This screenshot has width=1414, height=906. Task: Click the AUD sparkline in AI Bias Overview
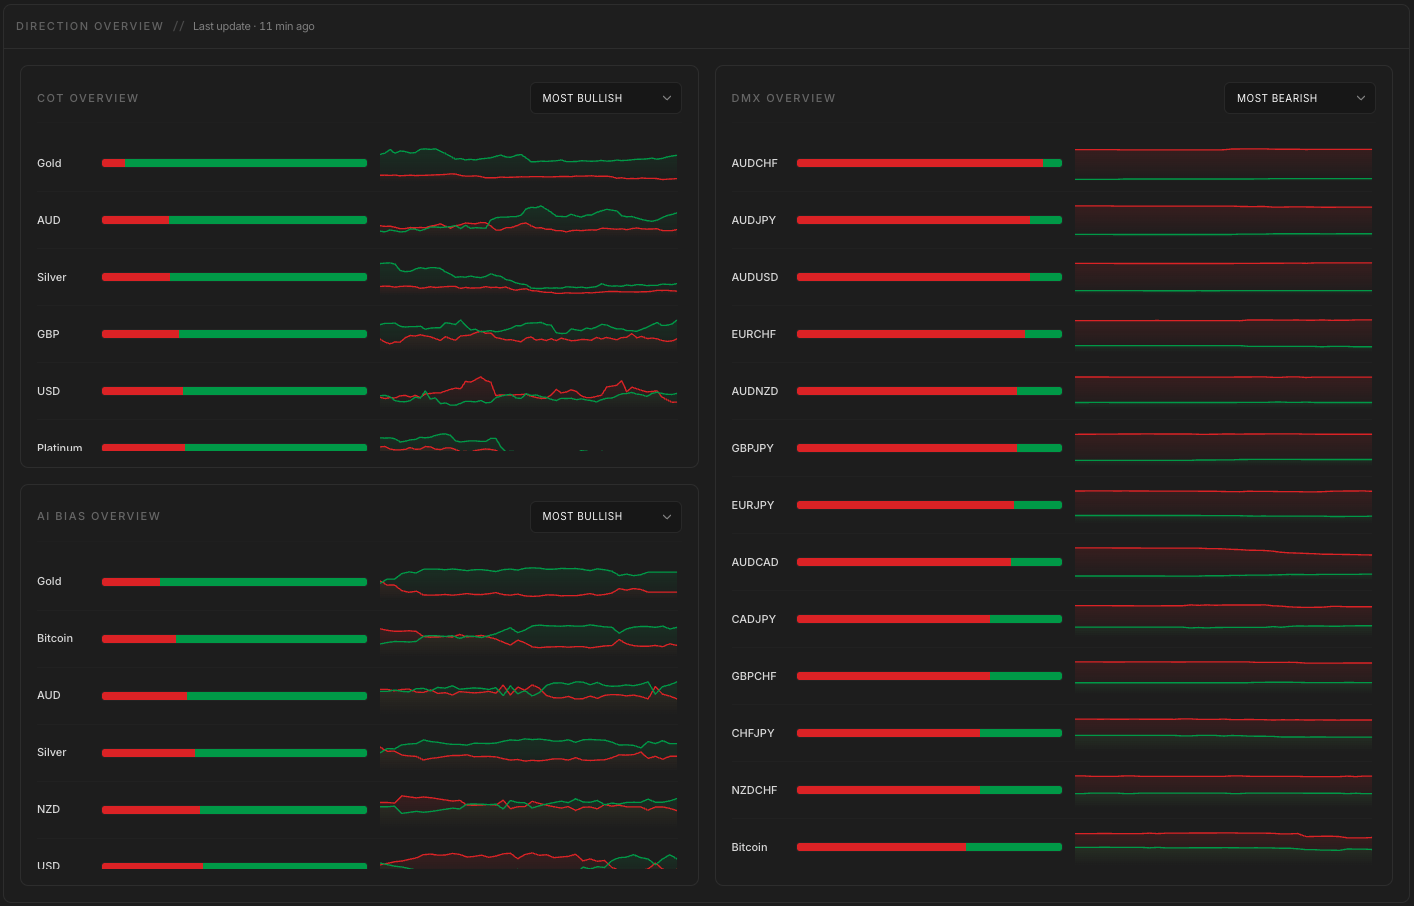[528, 695]
